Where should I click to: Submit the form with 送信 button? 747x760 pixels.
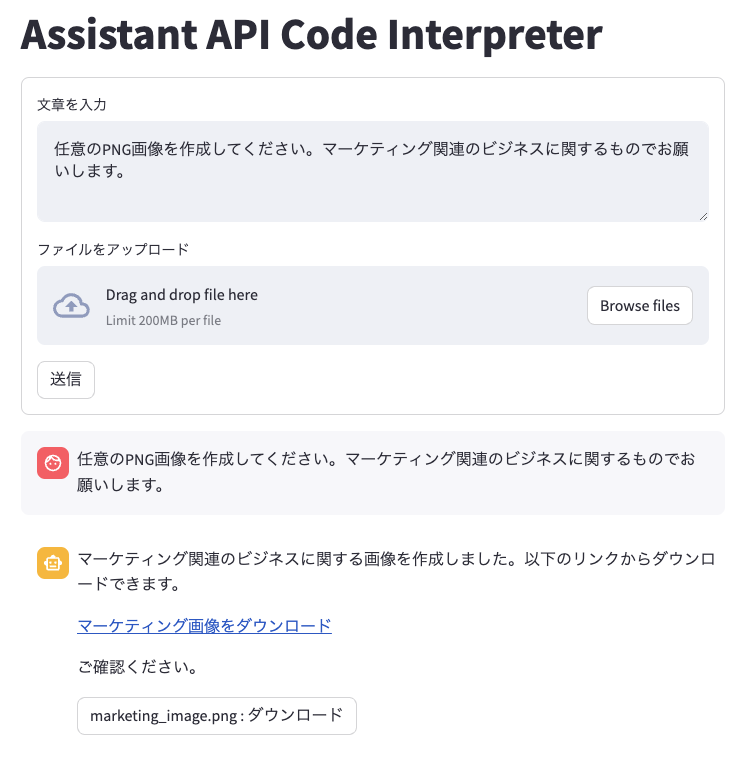66,380
